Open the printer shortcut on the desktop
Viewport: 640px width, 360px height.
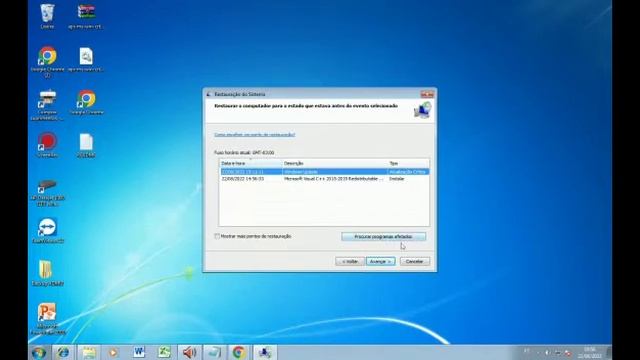click(x=47, y=105)
